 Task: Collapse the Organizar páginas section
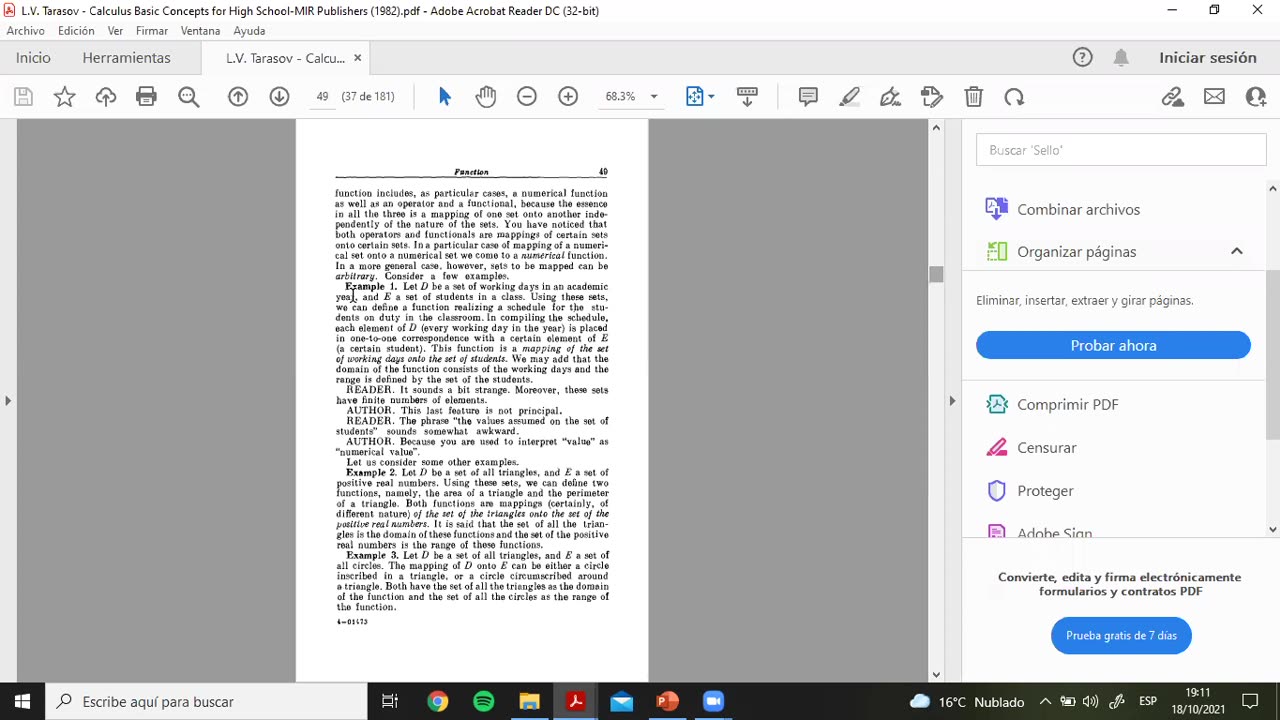(x=1237, y=252)
